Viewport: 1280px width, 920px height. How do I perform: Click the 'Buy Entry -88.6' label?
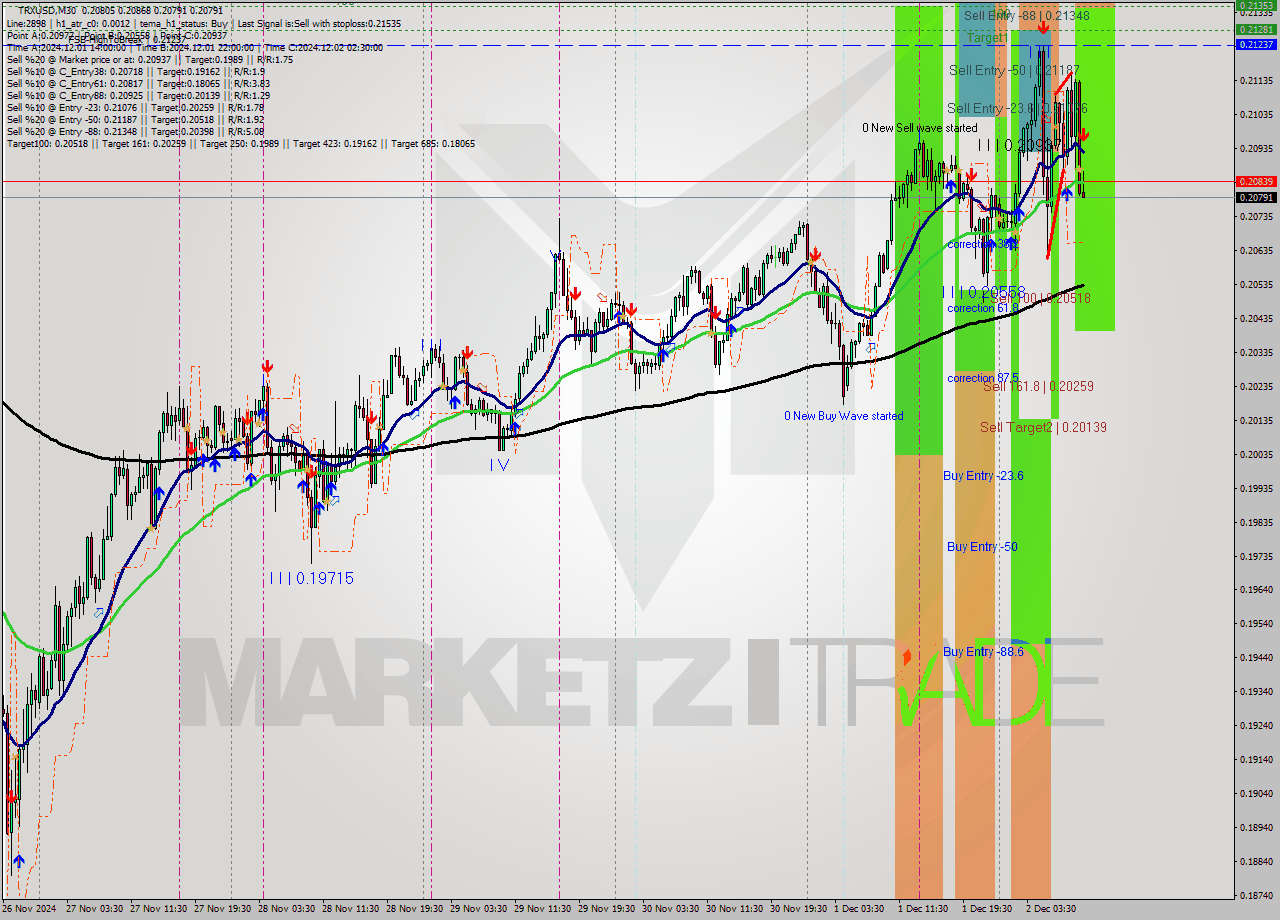[983, 652]
